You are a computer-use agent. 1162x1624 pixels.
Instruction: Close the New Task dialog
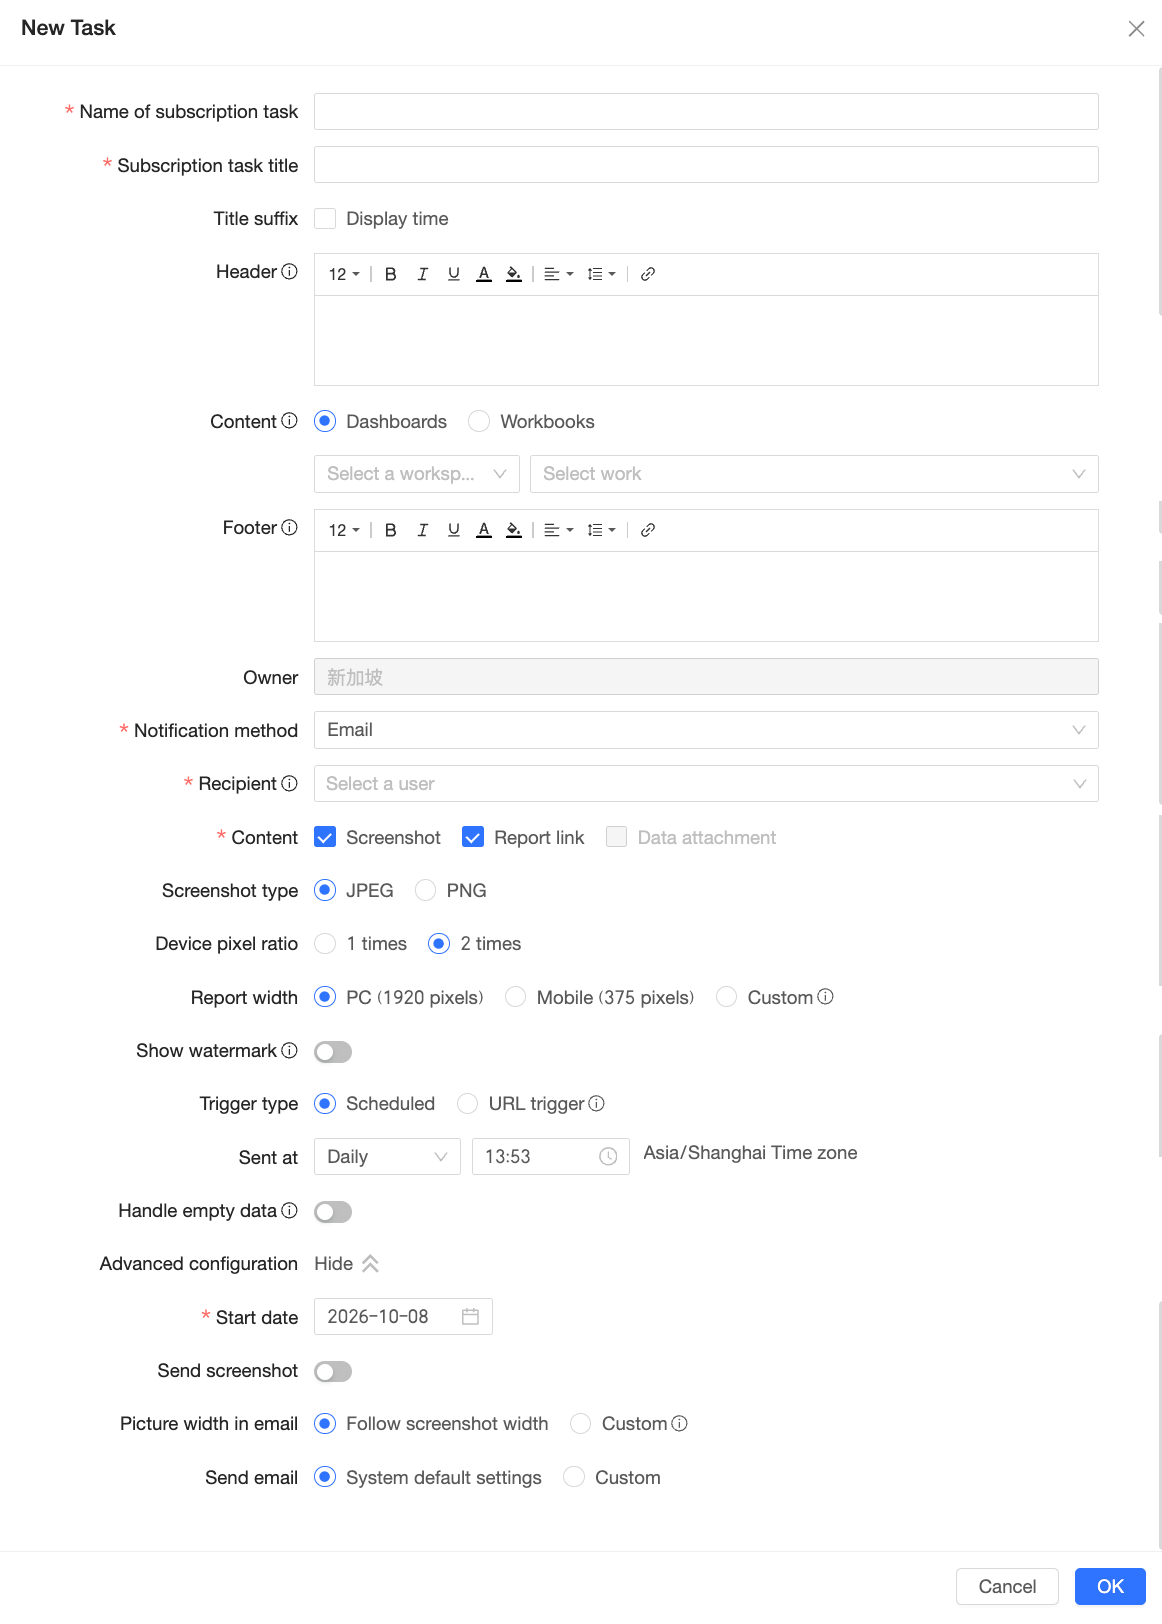click(x=1136, y=29)
